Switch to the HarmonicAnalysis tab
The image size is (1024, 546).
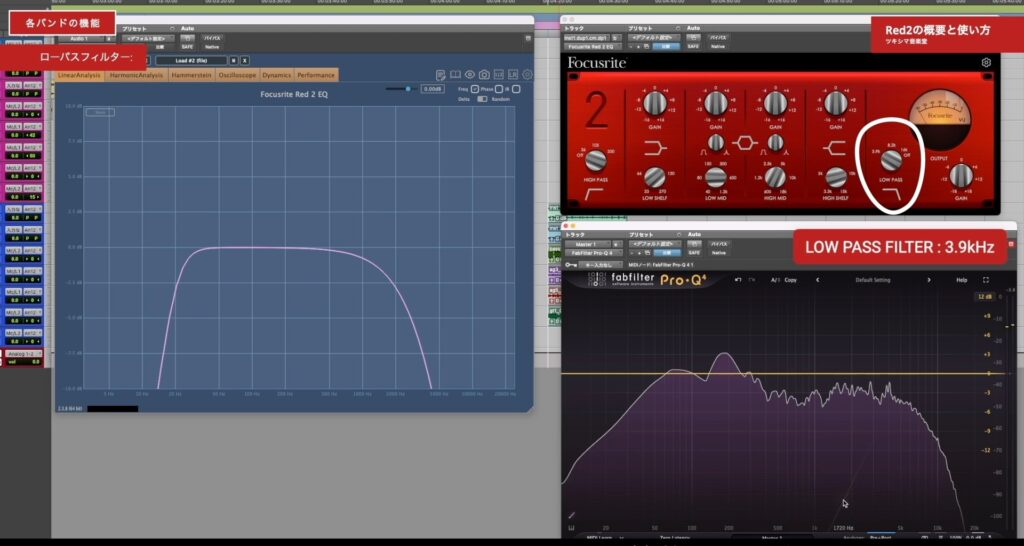136,75
